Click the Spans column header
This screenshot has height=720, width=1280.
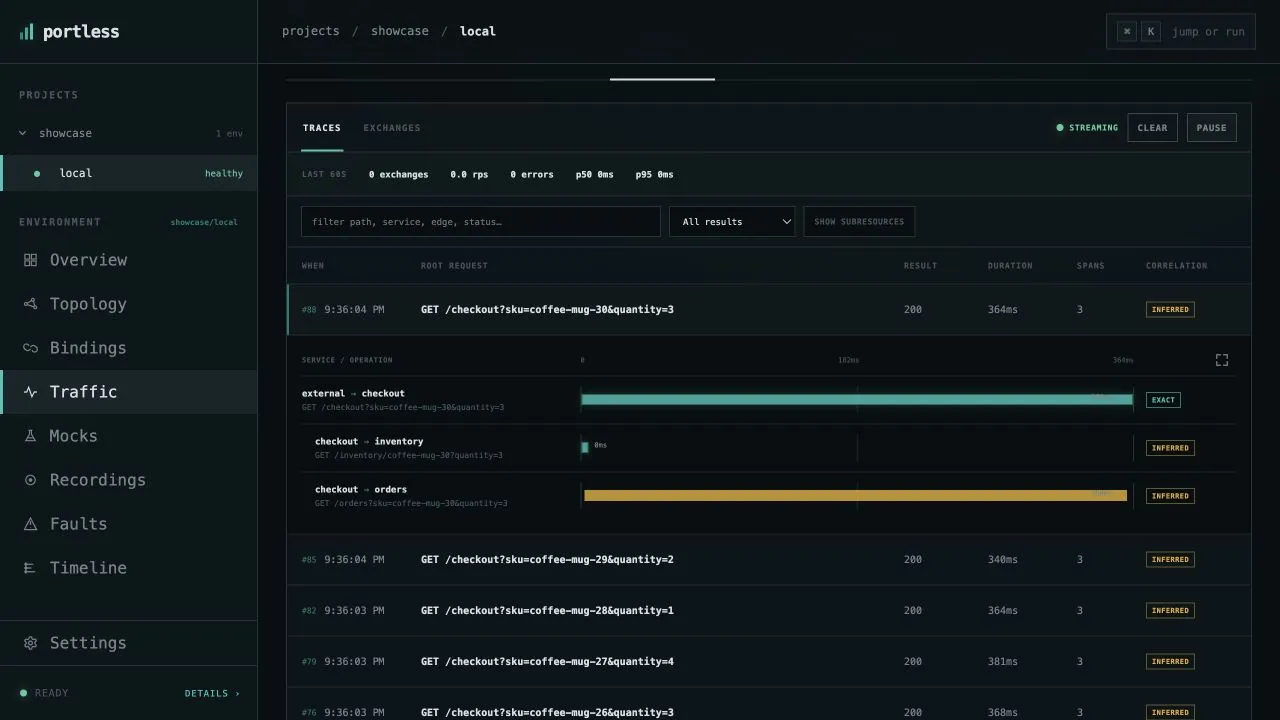pos(1091,266)
